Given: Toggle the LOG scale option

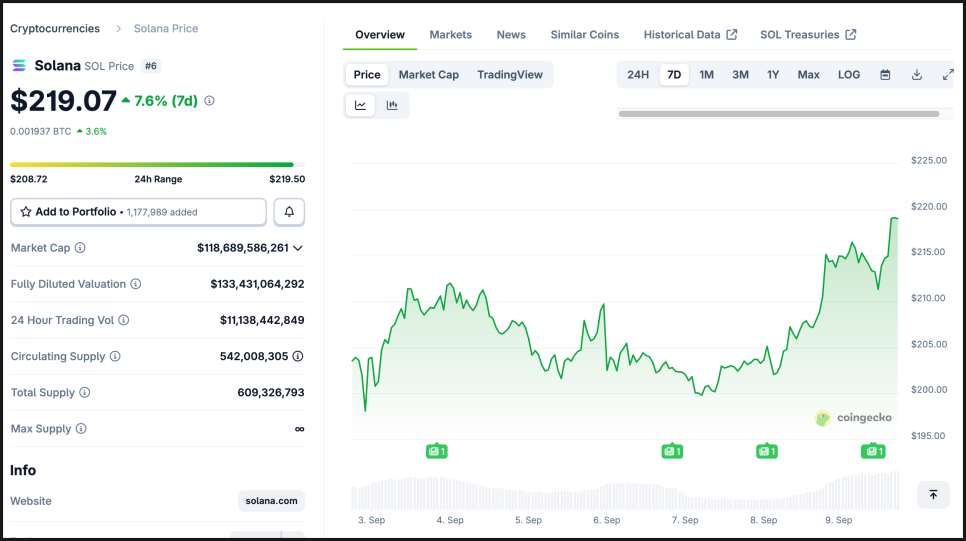Looking at the screenshot, I should point(848,75).
